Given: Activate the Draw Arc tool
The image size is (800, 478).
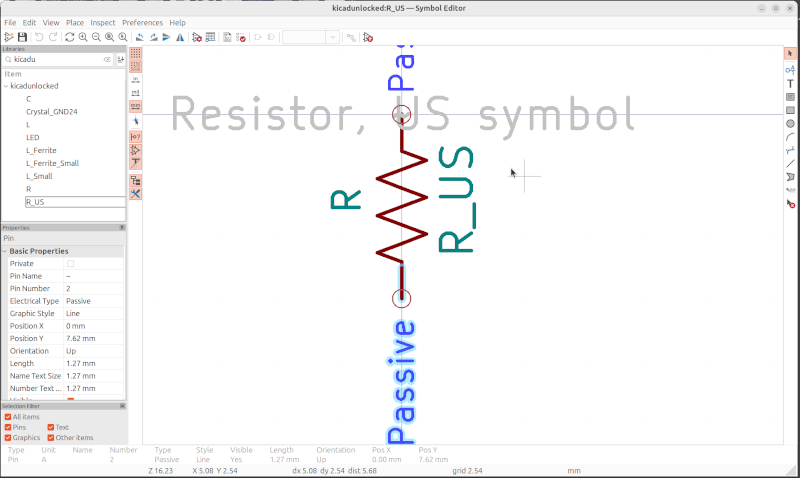Looking at the screenshot, I should [x=790, y=137].
